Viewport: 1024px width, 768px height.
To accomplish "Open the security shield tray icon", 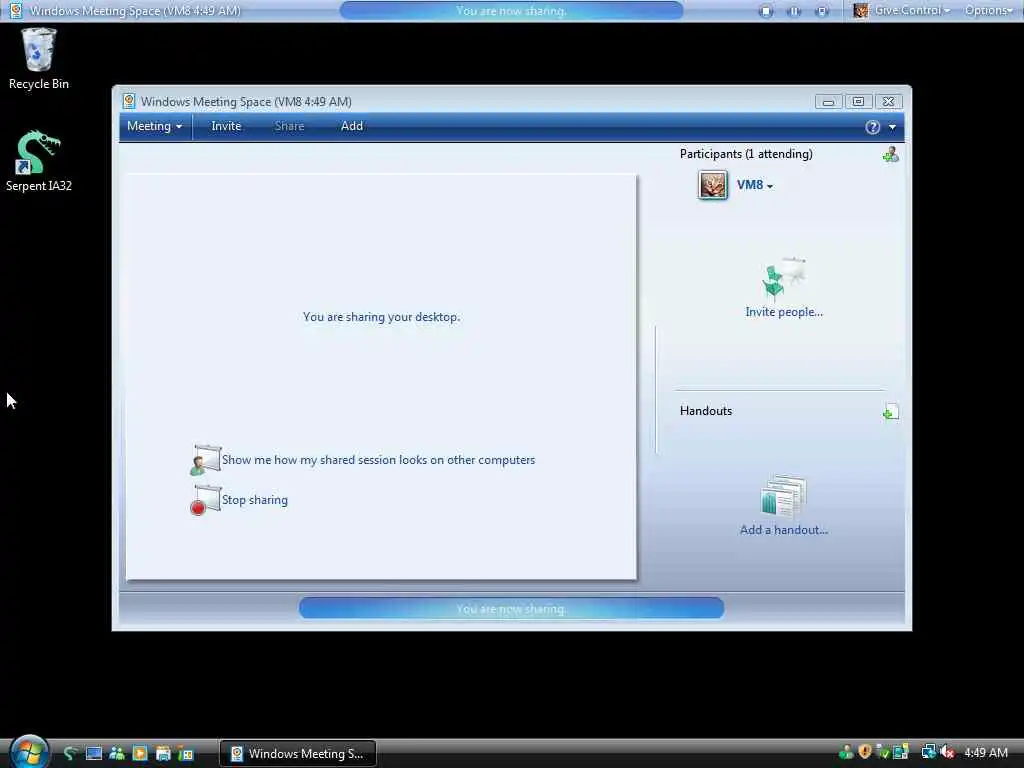I will (865, 752).
